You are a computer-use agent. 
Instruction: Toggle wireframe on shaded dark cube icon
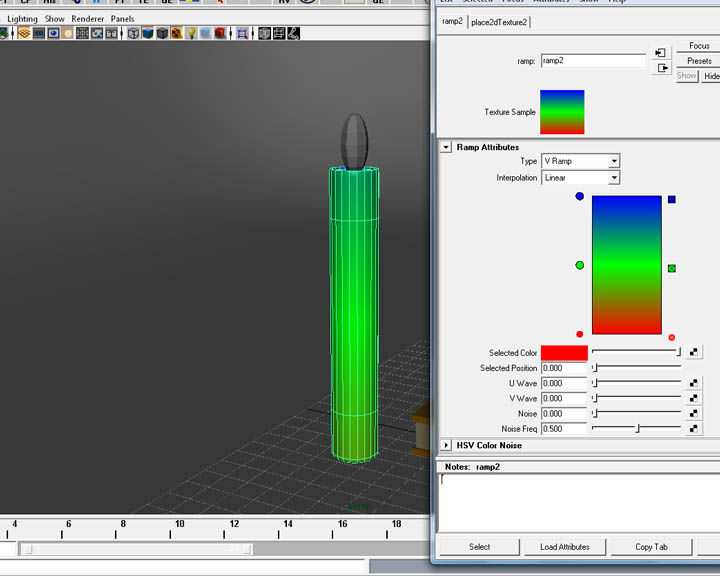point(162,33)
